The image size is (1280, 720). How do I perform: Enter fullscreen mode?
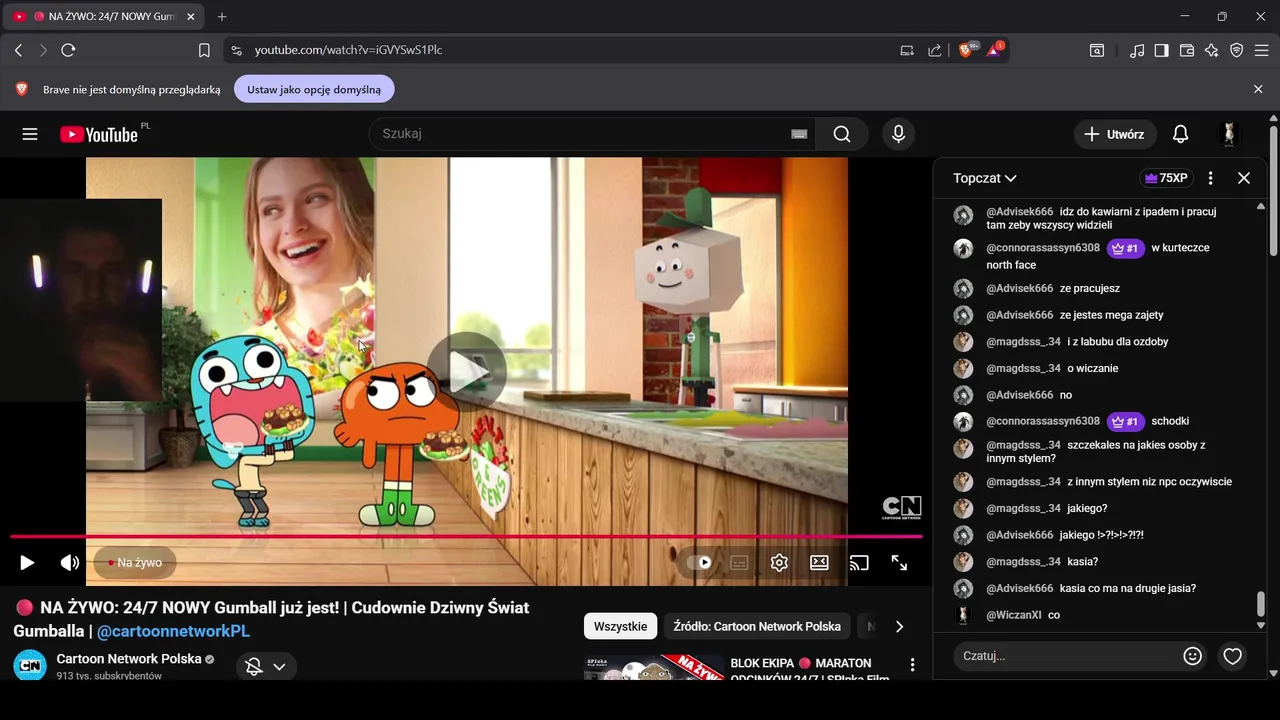[899, 563]
